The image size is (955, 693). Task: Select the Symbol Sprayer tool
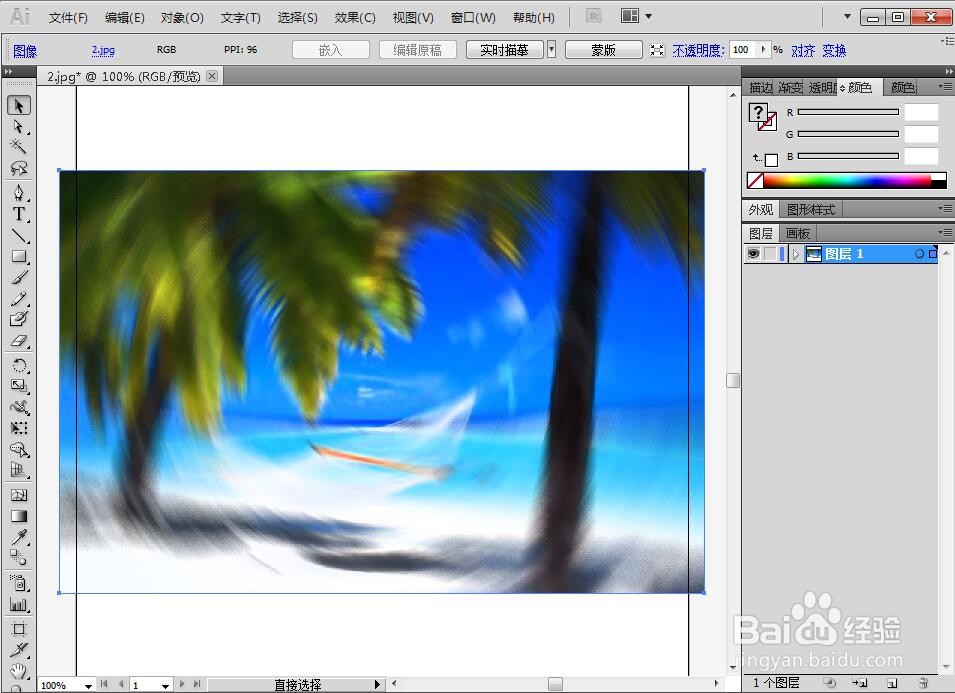[x=19, y=583]
